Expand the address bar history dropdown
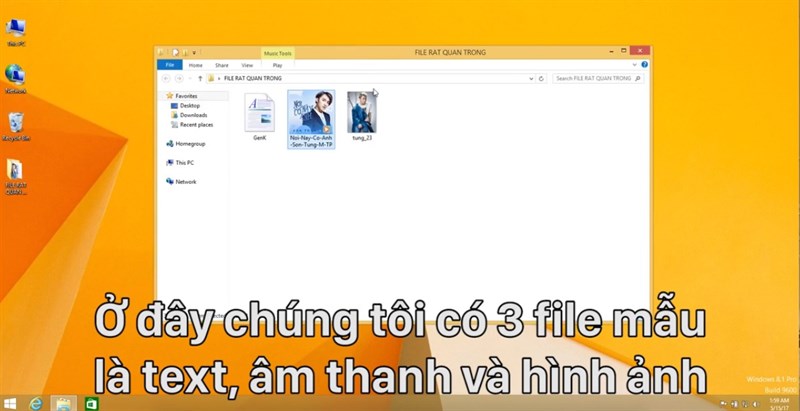The image size is (800, 411). click(531, 79)
